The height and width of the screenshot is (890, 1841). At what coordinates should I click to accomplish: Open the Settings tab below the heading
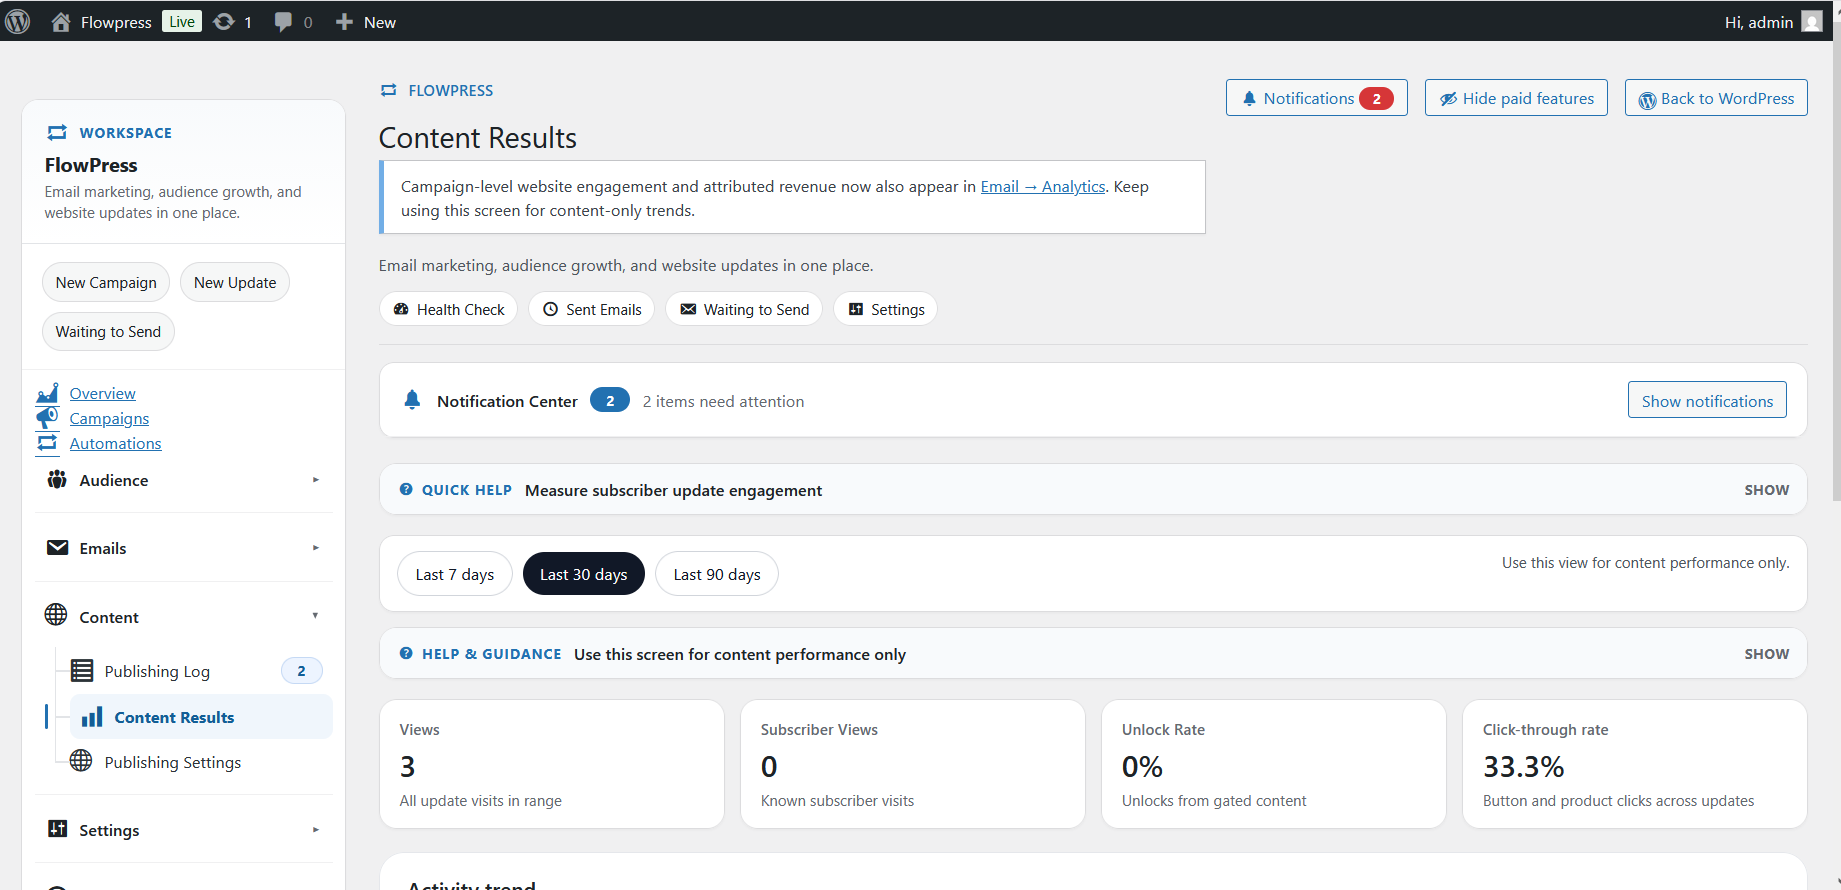point(886,309)
